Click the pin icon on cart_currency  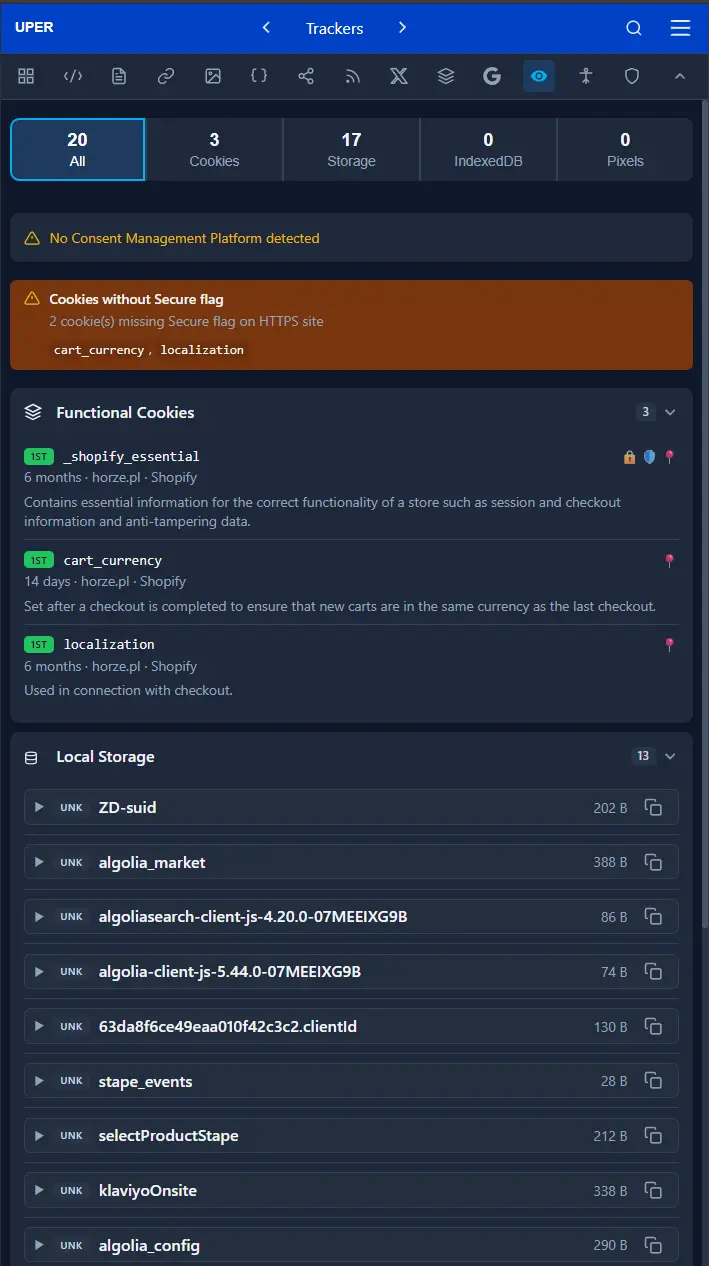[x=670, y=561]
